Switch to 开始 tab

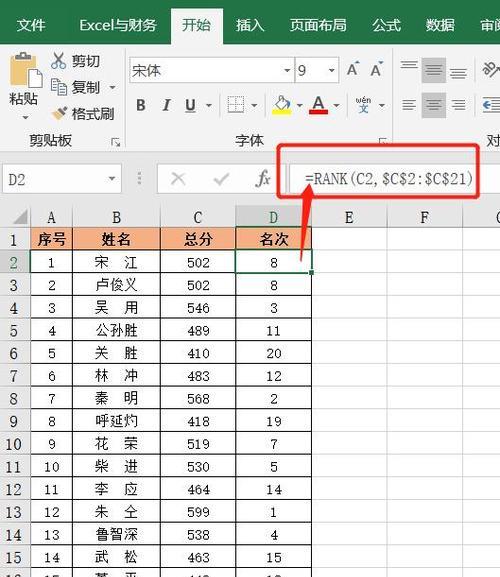pyautogui.click(x=197, y=25)
